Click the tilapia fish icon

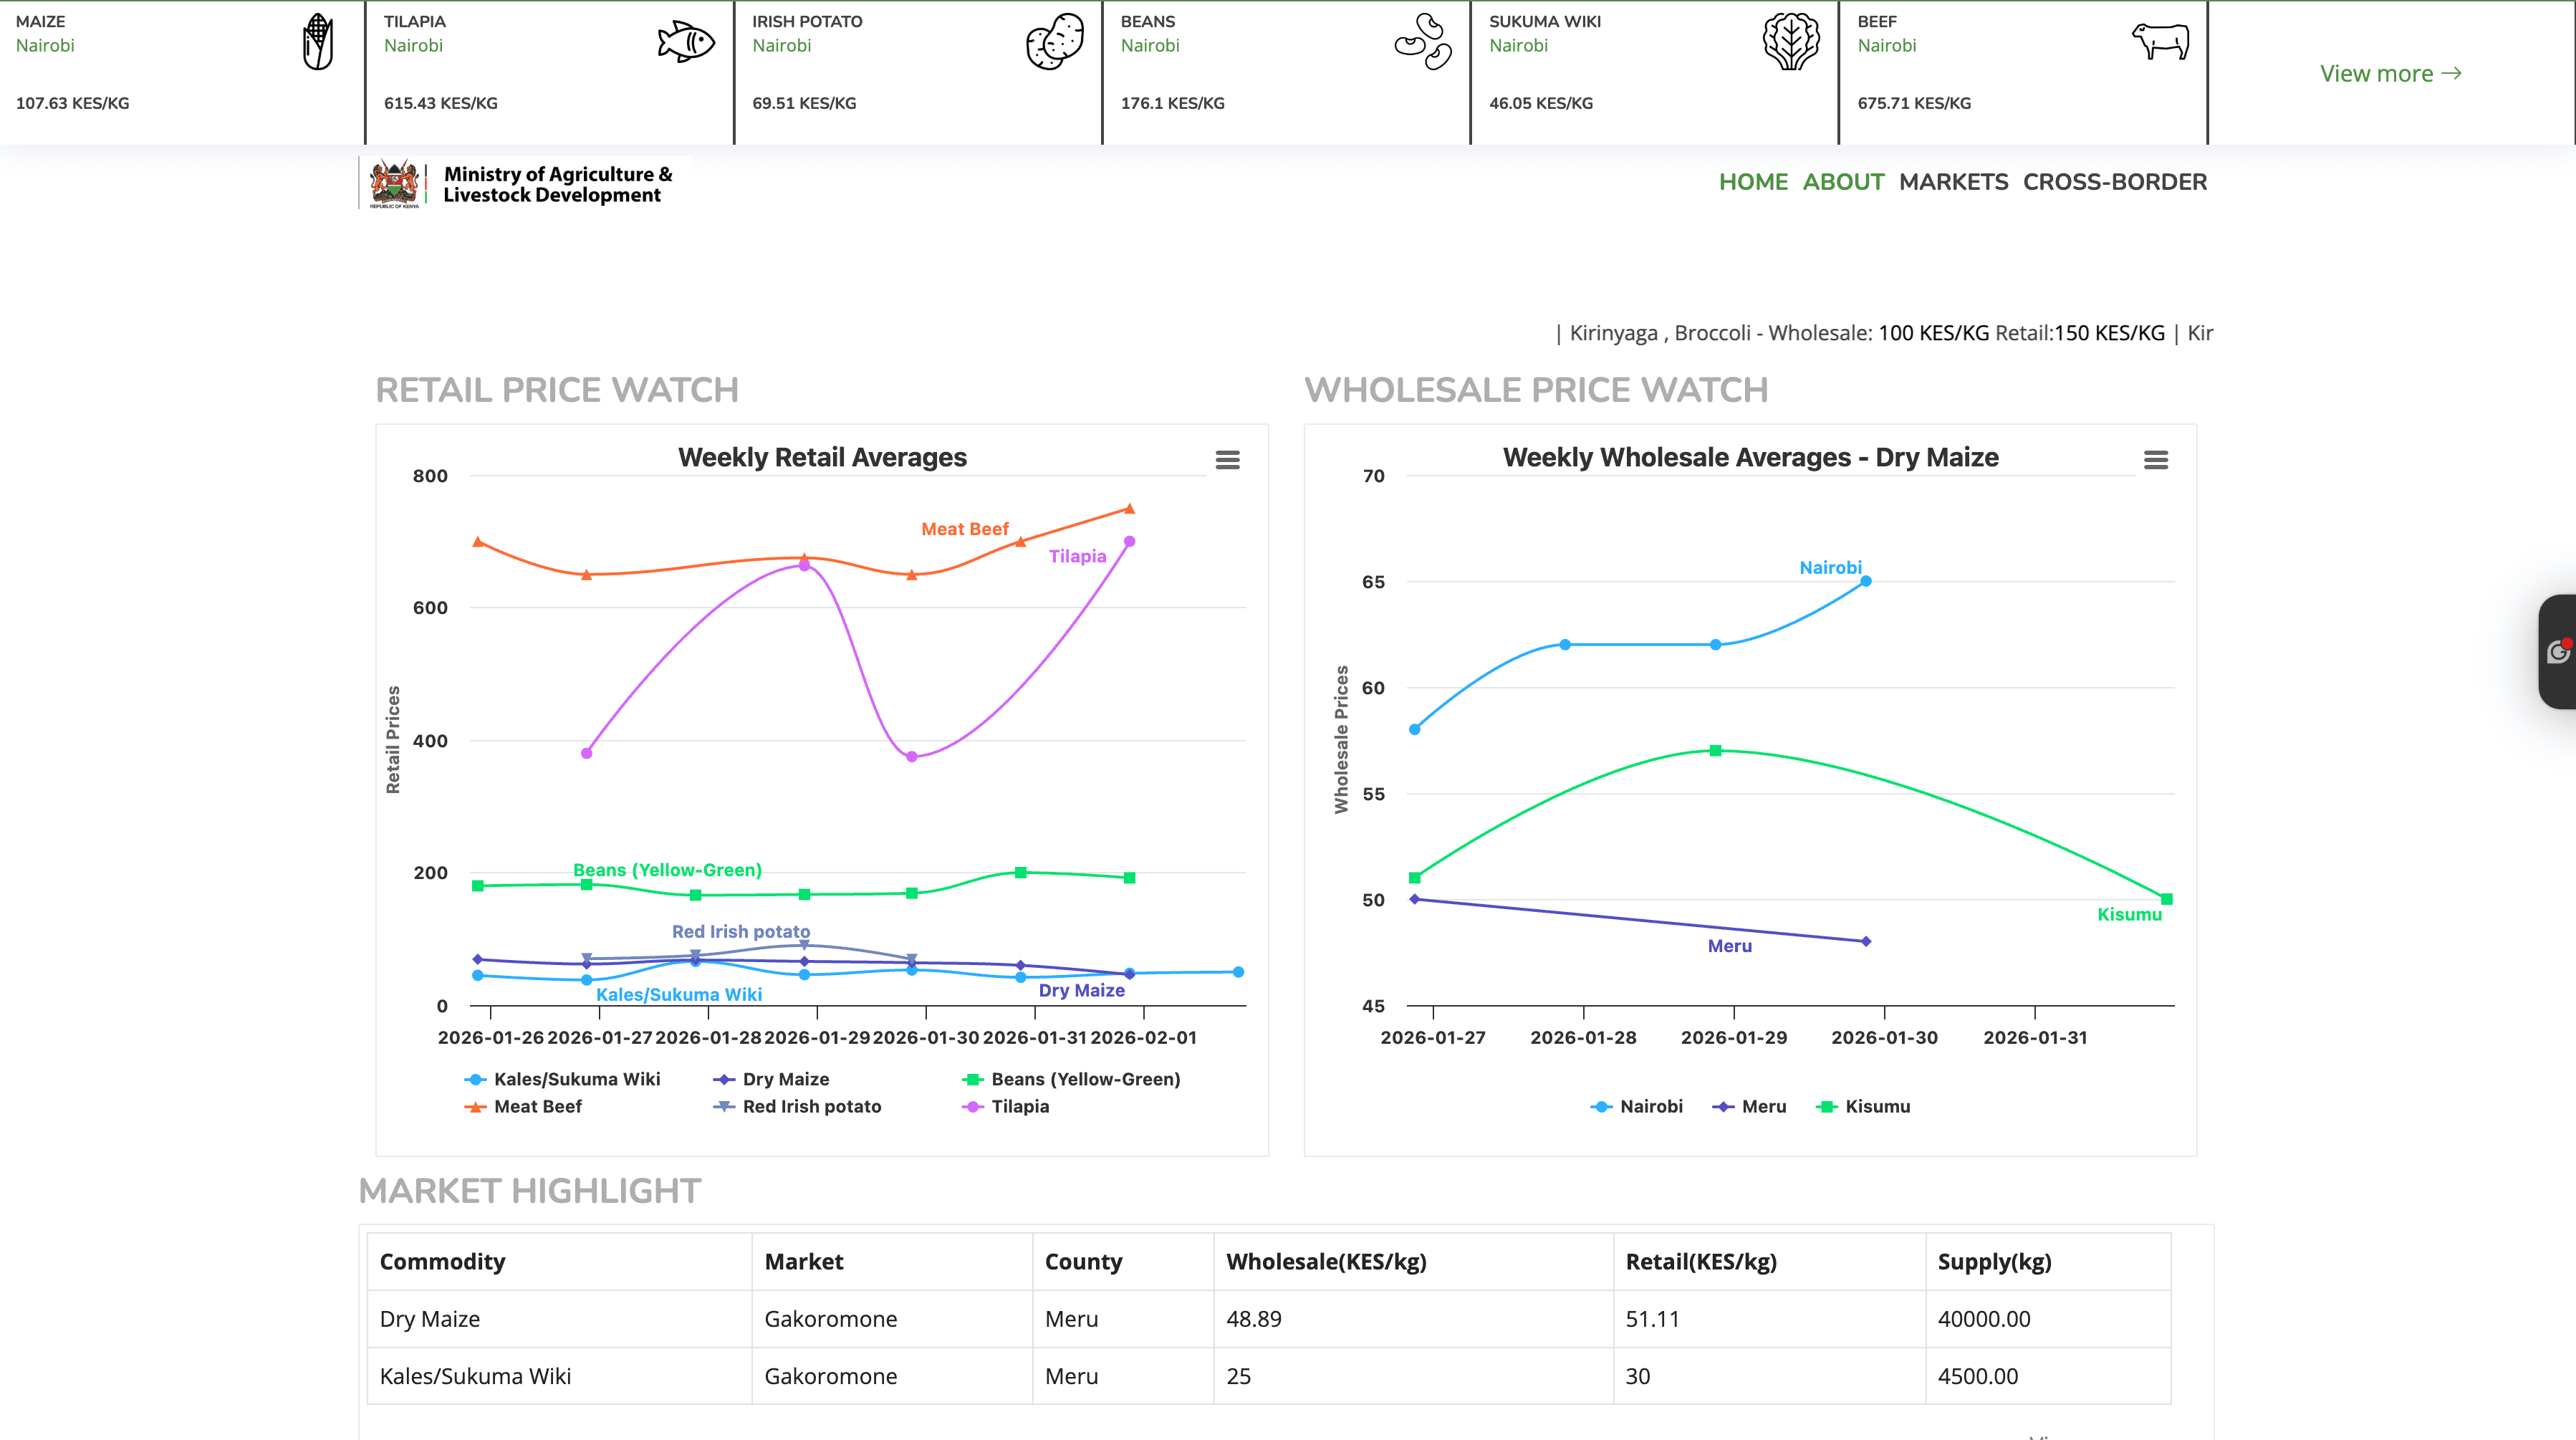click(686, 43)
